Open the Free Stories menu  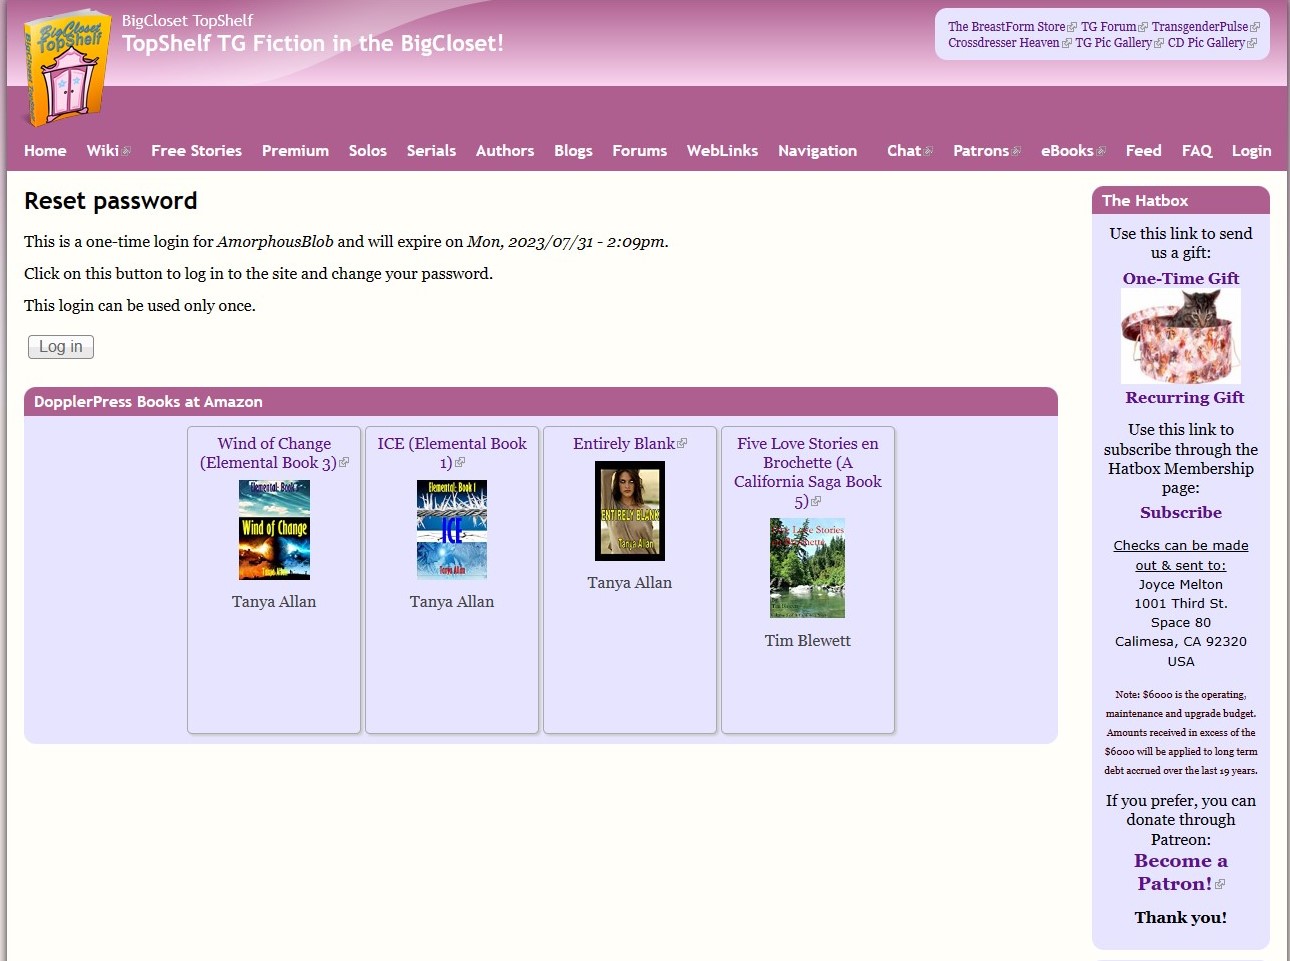pyautogui.click(x=196, y=151)
